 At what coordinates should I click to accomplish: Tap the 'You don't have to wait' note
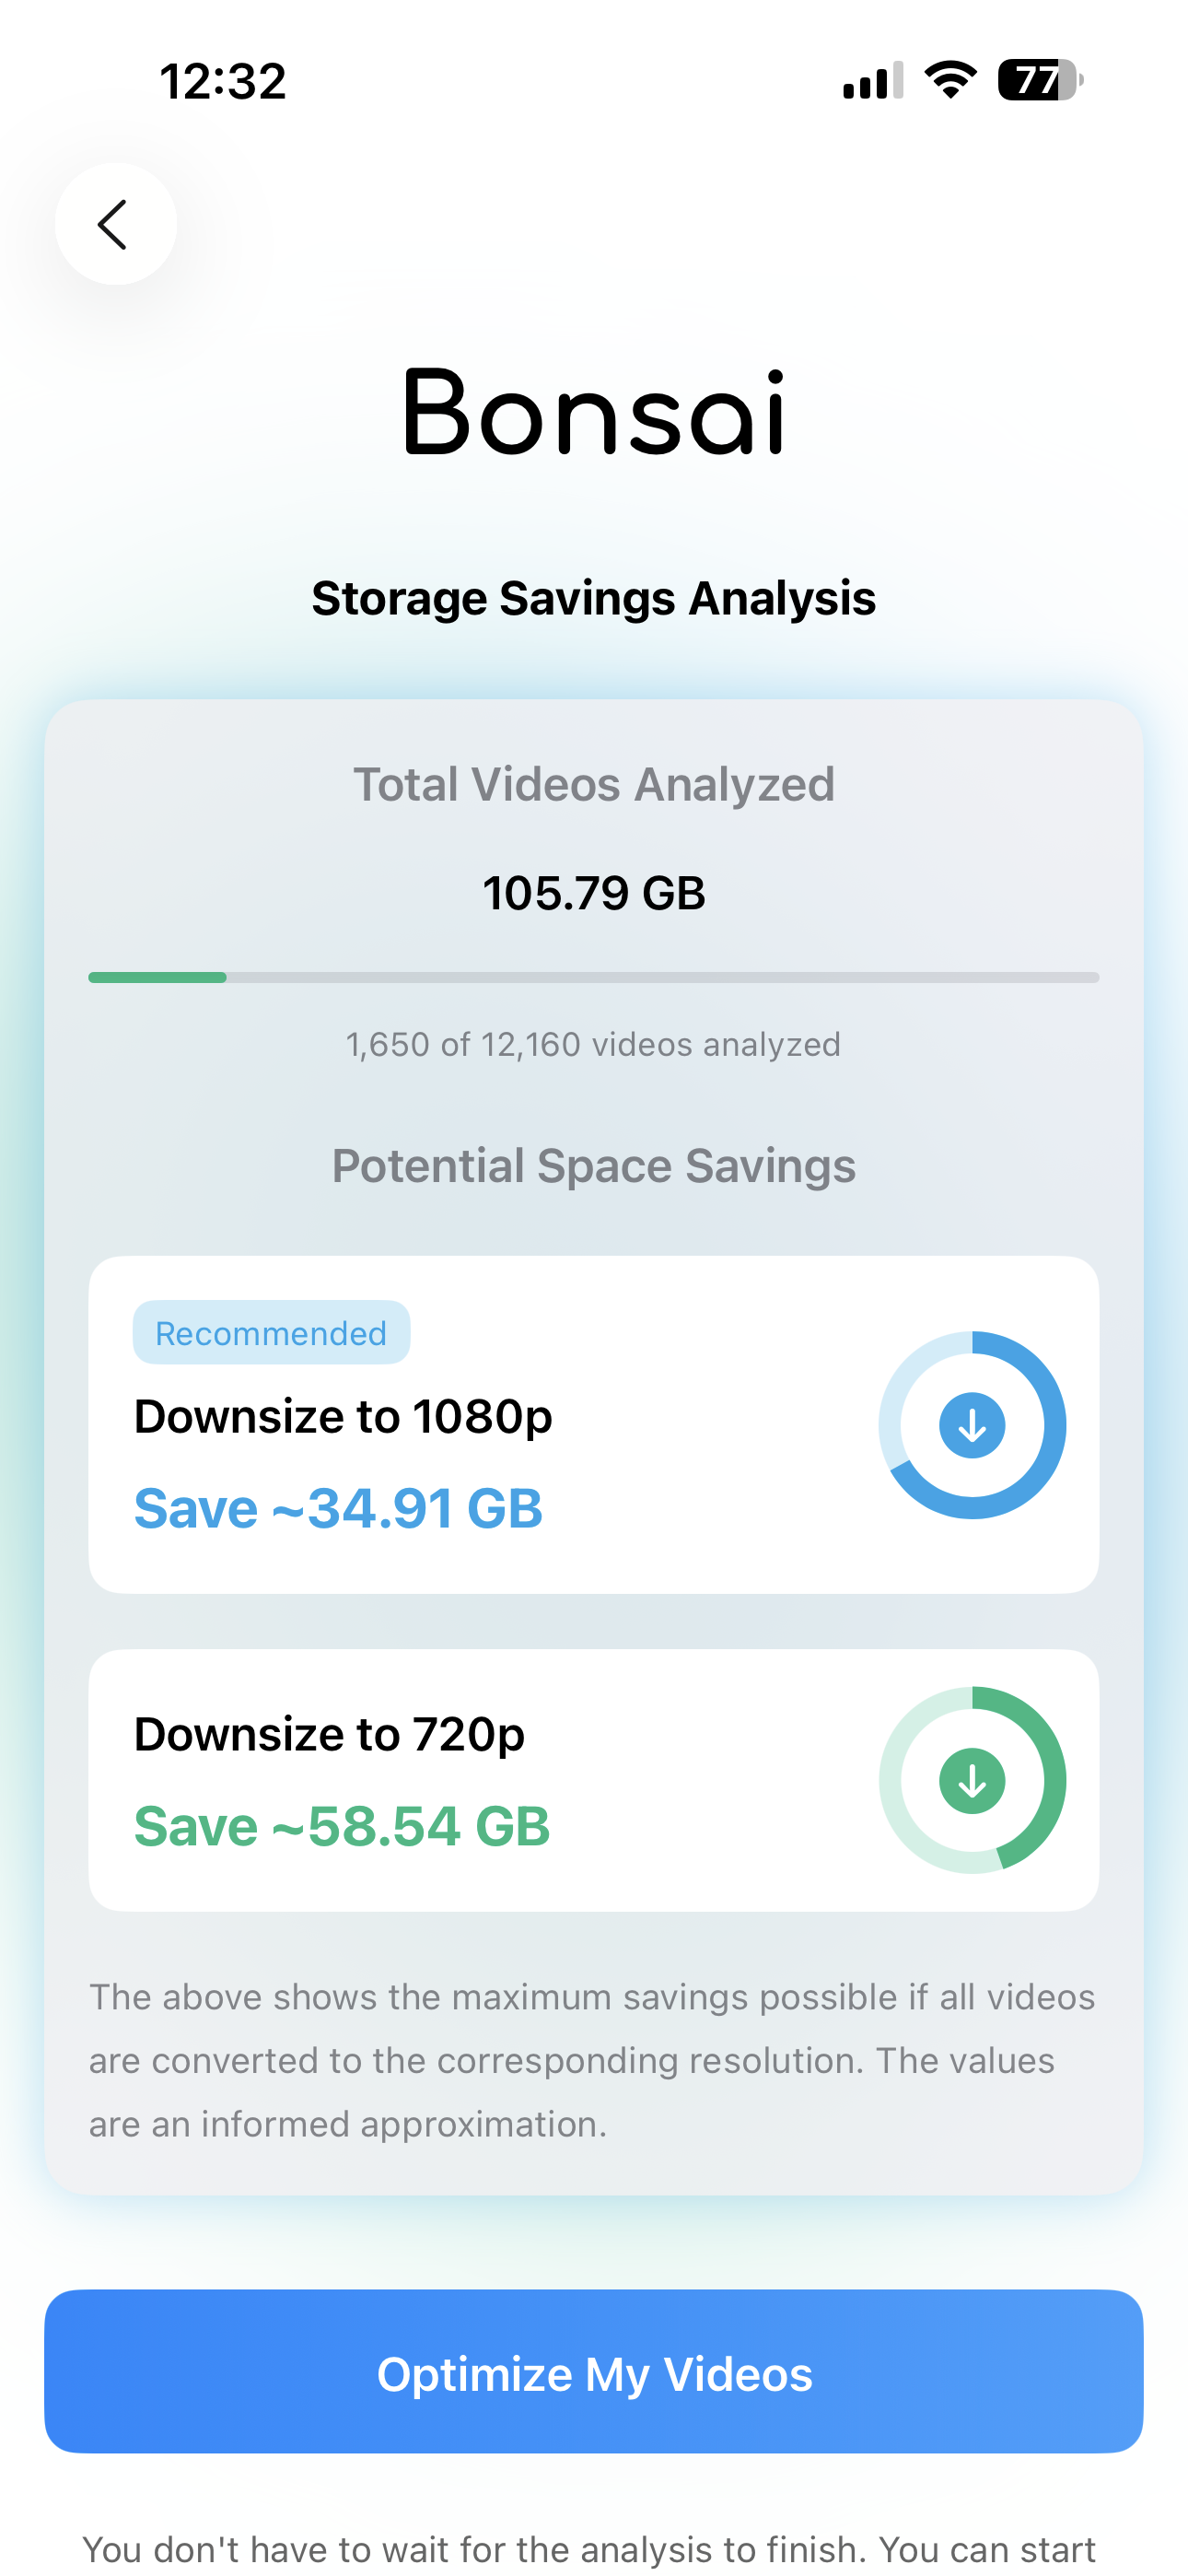tap(590, 2550)
